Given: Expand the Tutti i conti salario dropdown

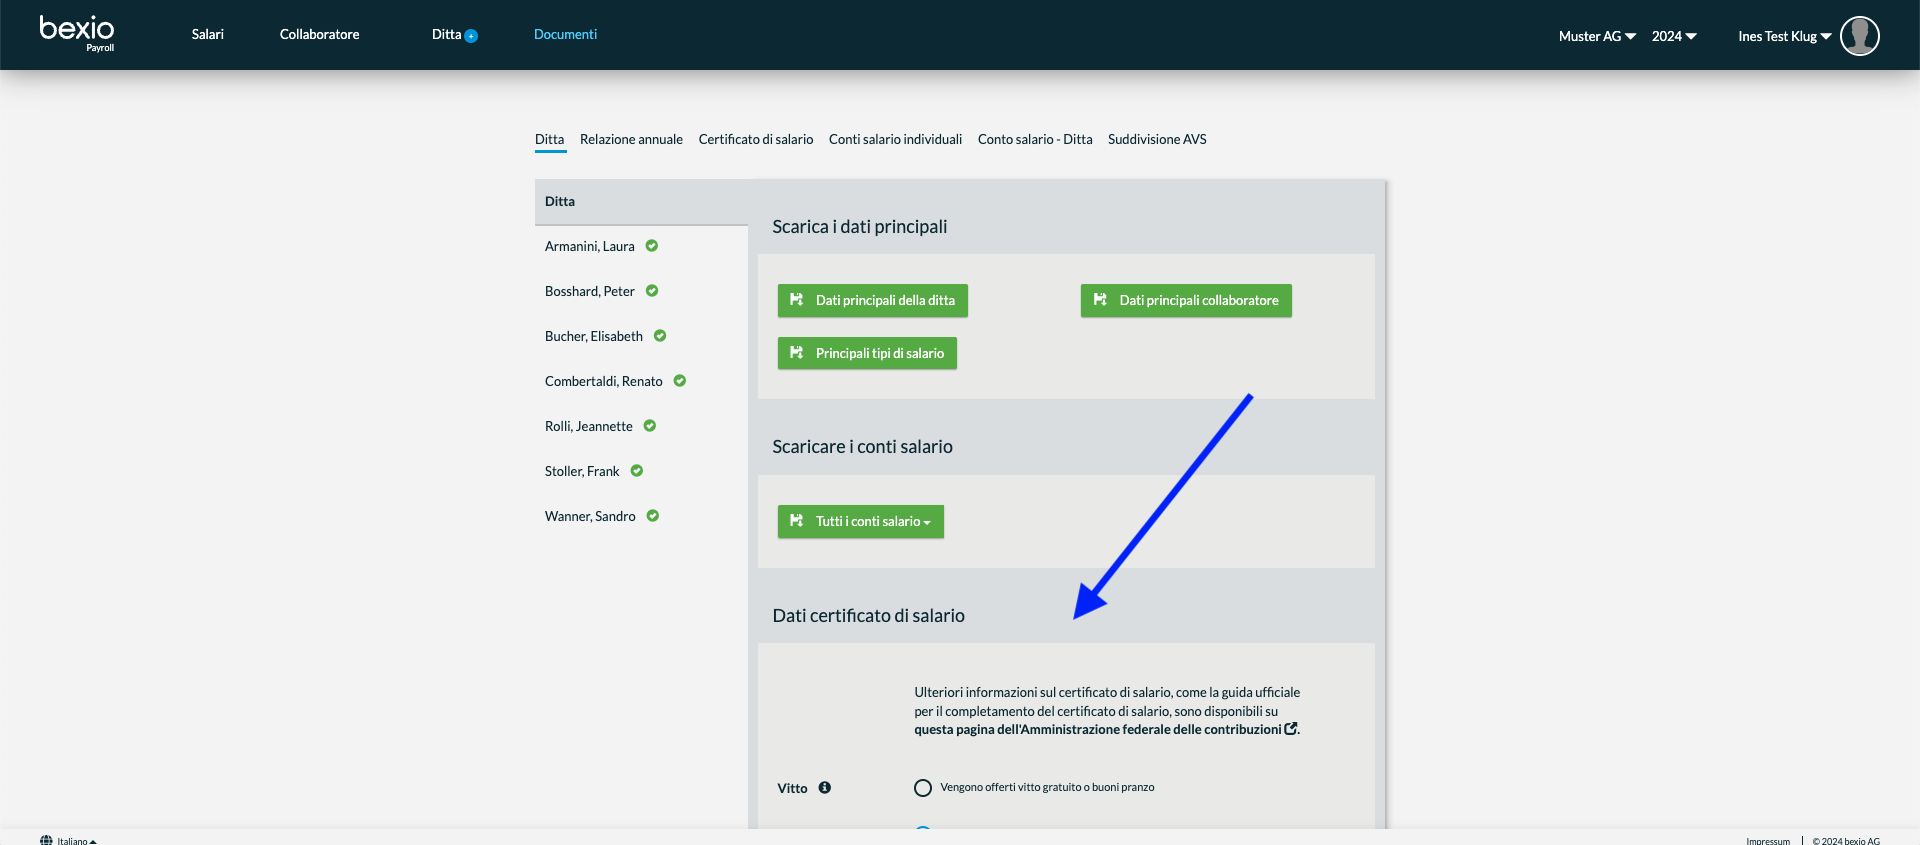Looking at the screenshot, I should pyautogui.click(x=861, y=522).
